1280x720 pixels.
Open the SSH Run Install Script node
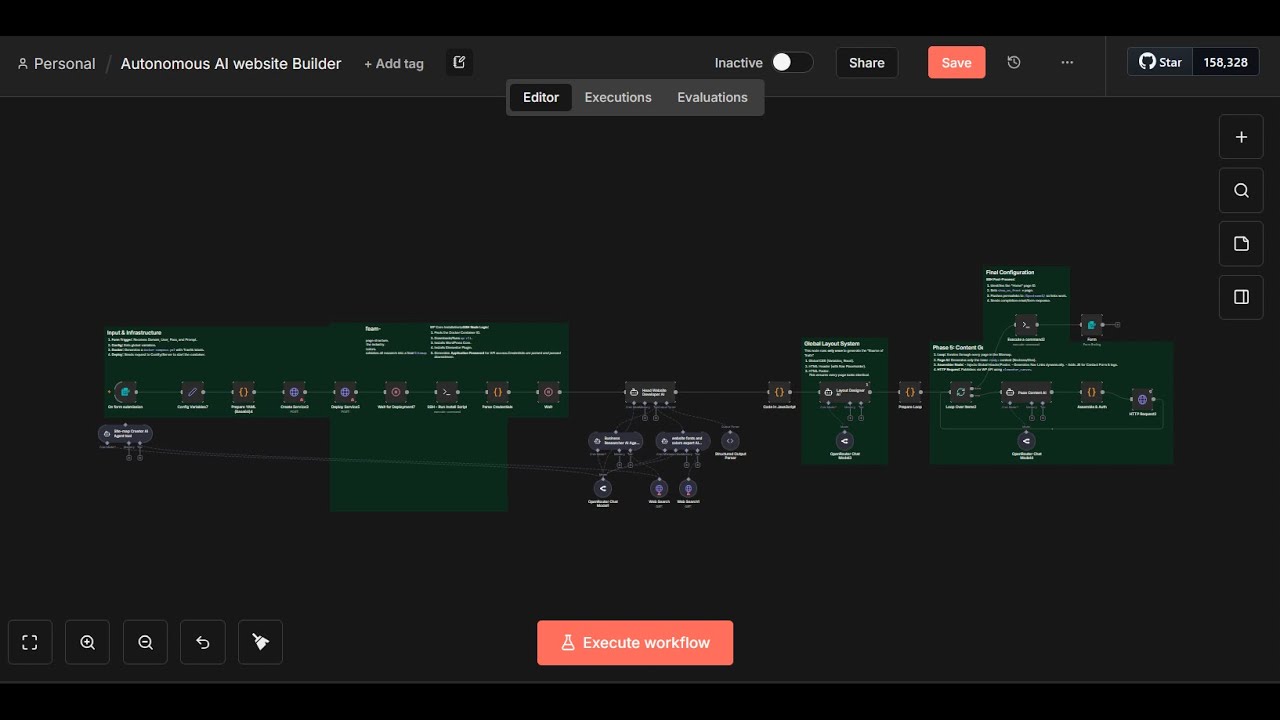[447, 392]
